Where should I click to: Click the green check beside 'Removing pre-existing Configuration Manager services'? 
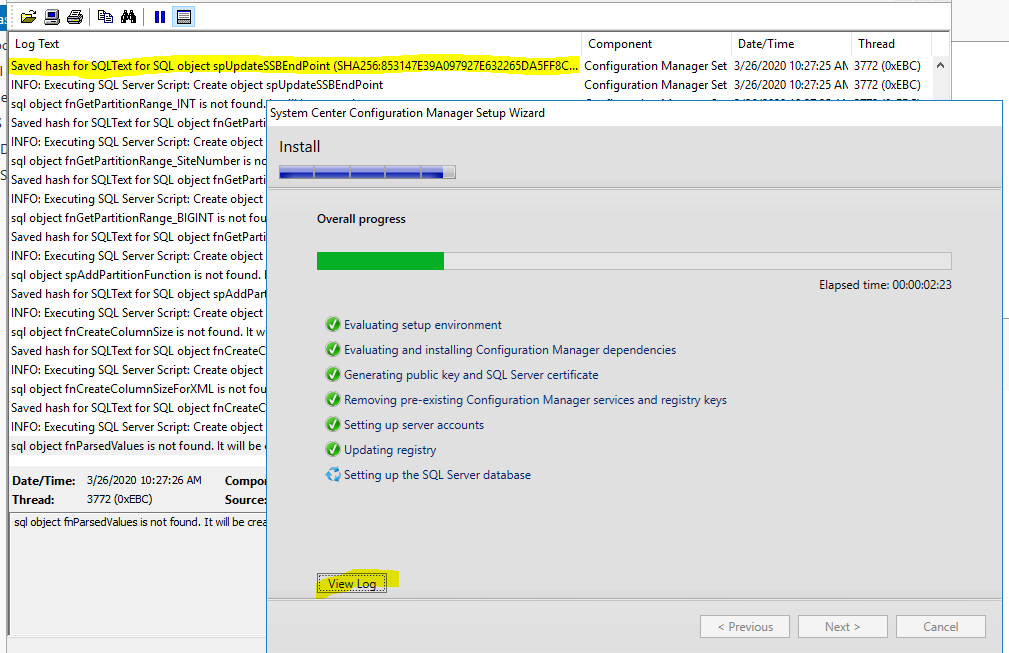pyautogui.click(x=333, y=400)
